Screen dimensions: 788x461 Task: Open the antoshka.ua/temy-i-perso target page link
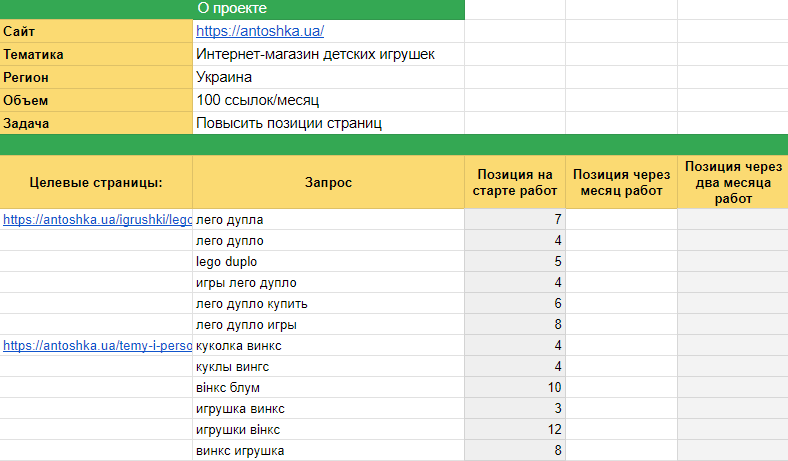[97, 346]
